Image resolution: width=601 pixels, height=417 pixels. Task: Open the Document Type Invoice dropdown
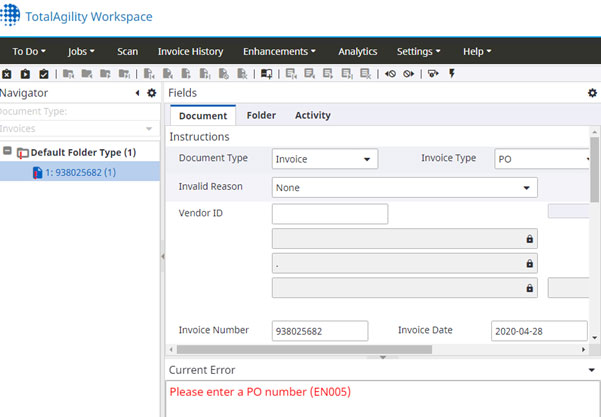(x=324, y=159)
